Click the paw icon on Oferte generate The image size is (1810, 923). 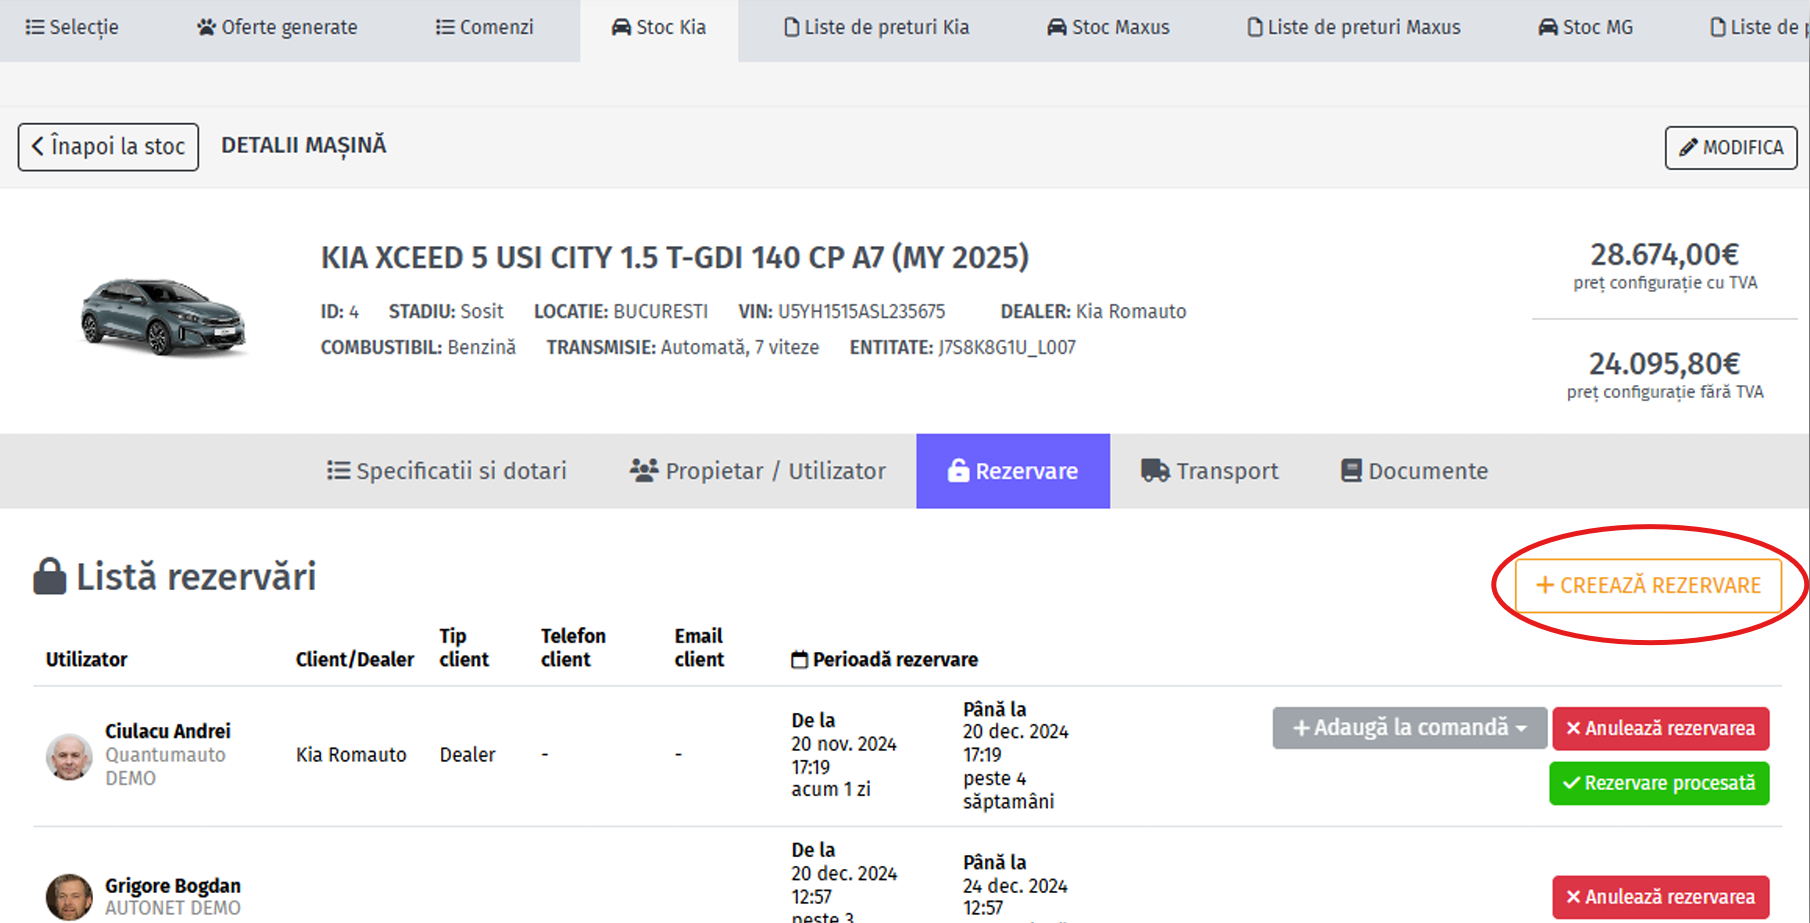coord(206,27)
